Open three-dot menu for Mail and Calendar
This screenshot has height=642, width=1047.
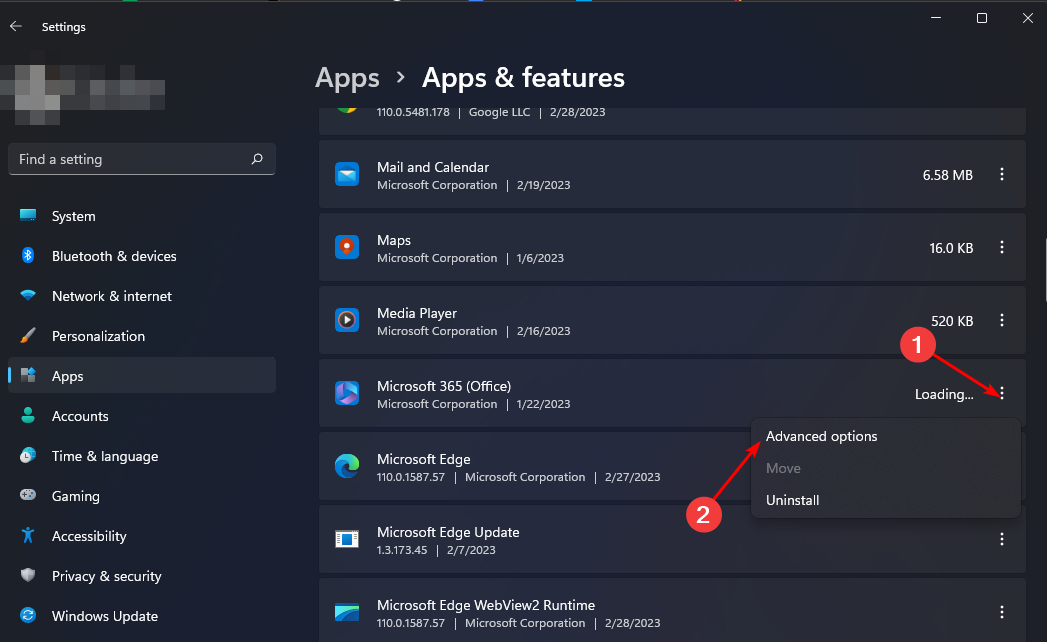(x=1002, y=174)
